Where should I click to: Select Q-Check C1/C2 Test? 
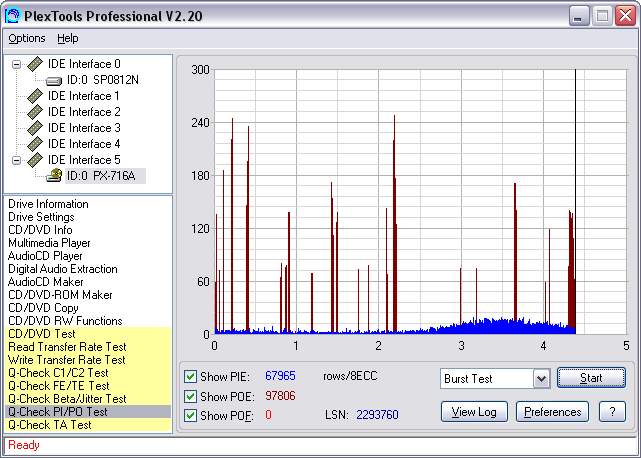(x=88, y=373)
